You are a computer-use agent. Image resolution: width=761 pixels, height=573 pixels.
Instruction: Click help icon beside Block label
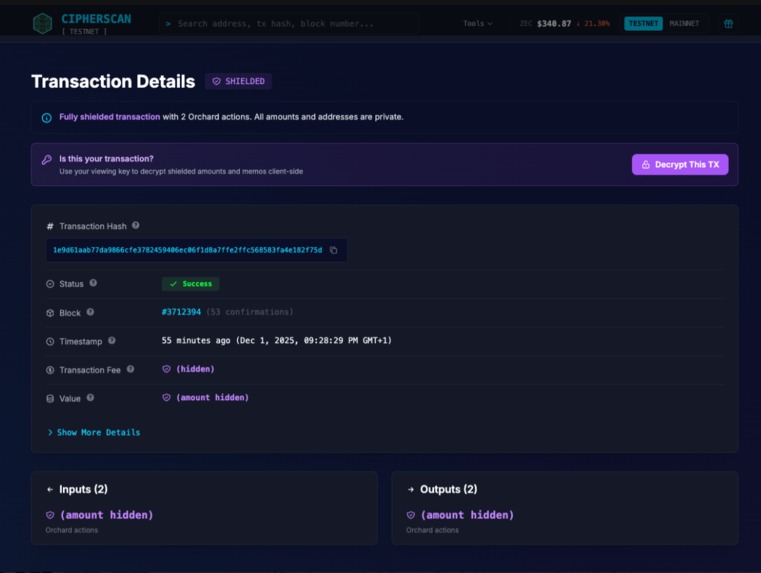90,312
